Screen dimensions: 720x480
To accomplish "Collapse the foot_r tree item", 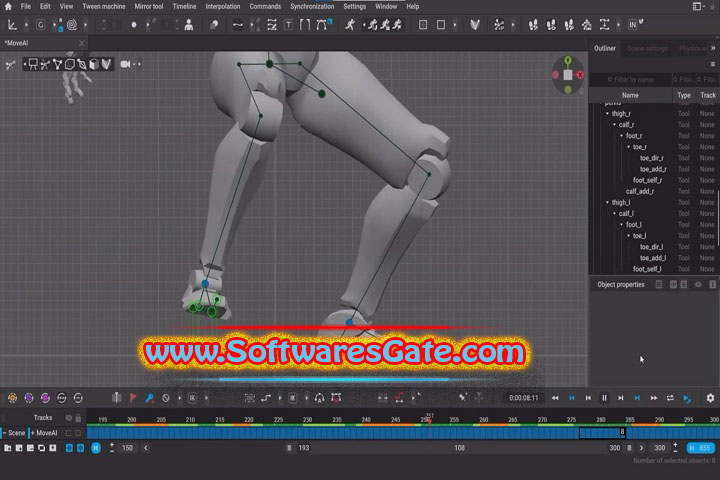I will (x=621, y=136).
